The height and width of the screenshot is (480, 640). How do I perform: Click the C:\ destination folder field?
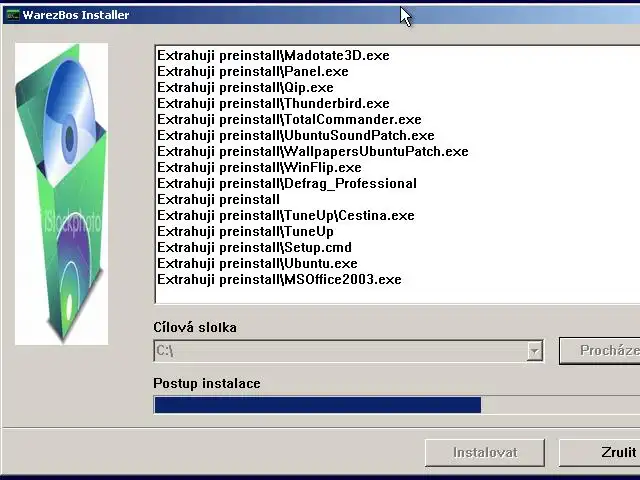click(x=348, y=351)
